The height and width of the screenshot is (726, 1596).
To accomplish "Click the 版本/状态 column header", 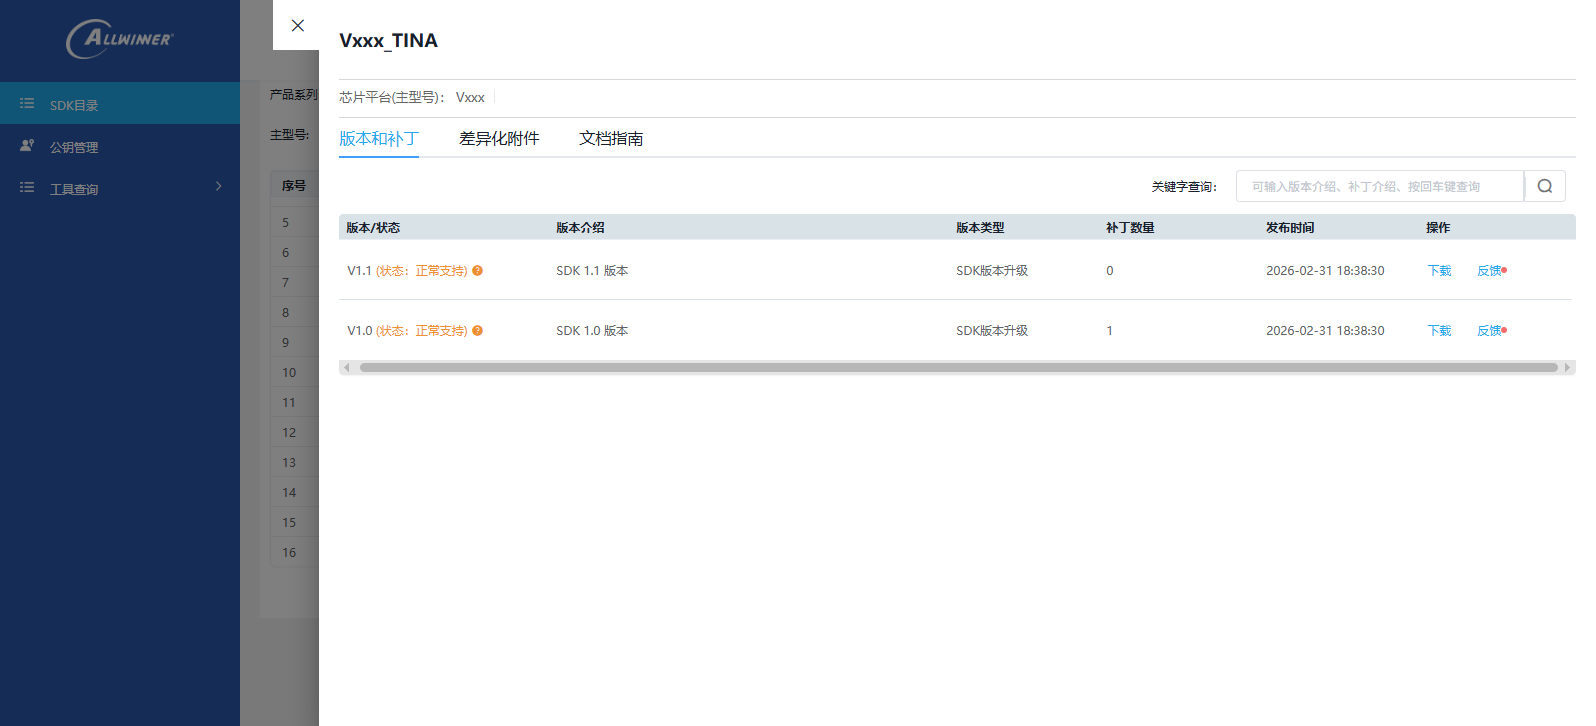I will tap(373, 228).
